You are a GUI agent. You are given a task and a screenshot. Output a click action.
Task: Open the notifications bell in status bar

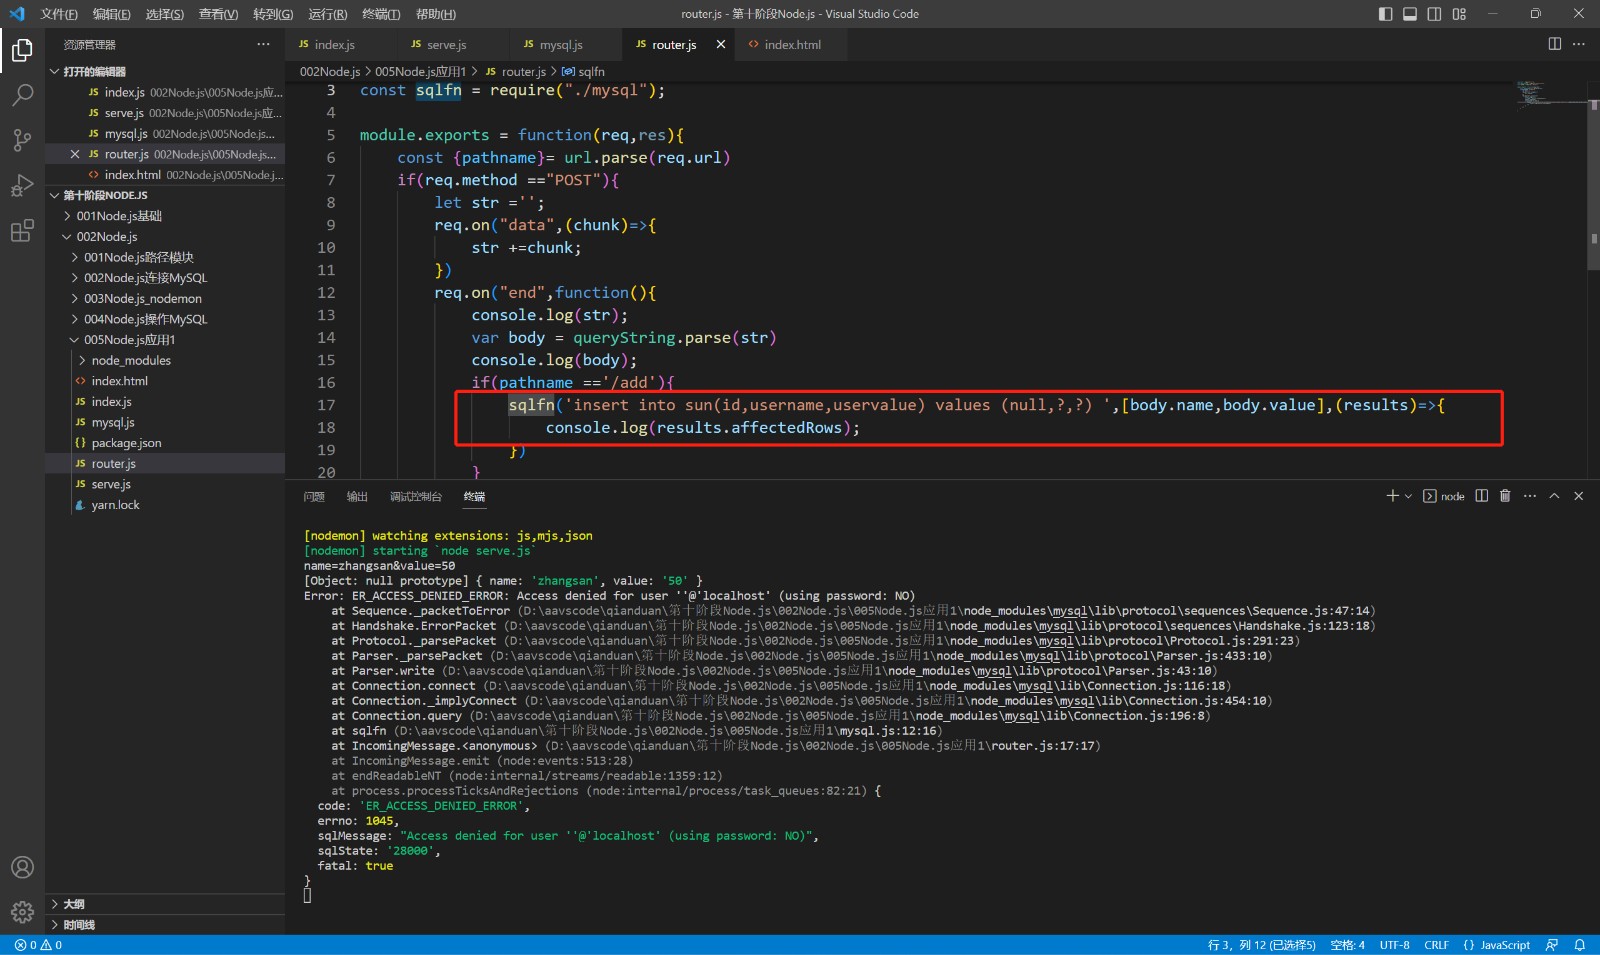click(x=1580, y=945)
